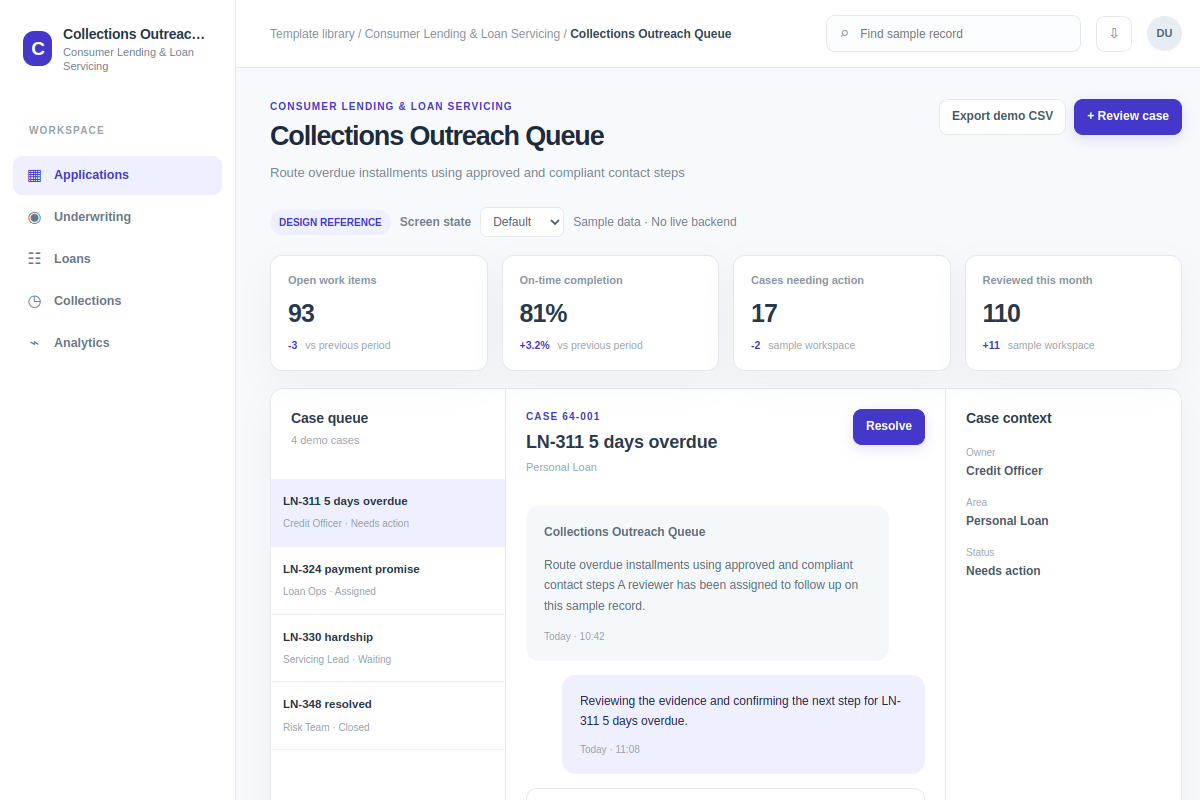Click the Analytics pulse icon

(35, 343)
